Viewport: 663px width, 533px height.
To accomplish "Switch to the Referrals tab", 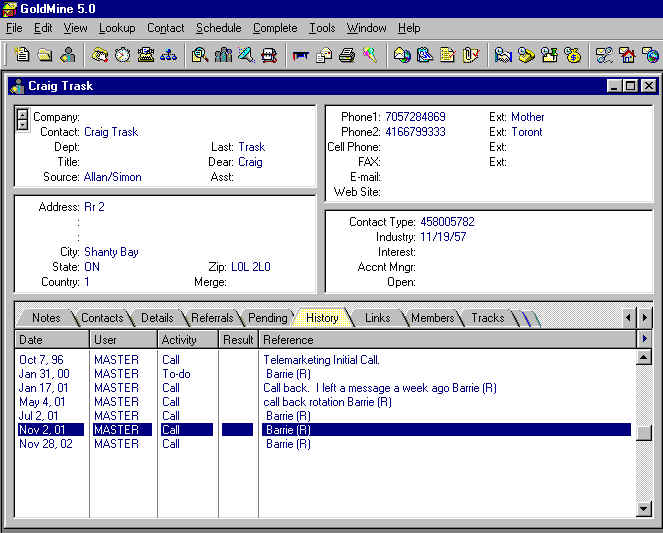I will point(212,318).
